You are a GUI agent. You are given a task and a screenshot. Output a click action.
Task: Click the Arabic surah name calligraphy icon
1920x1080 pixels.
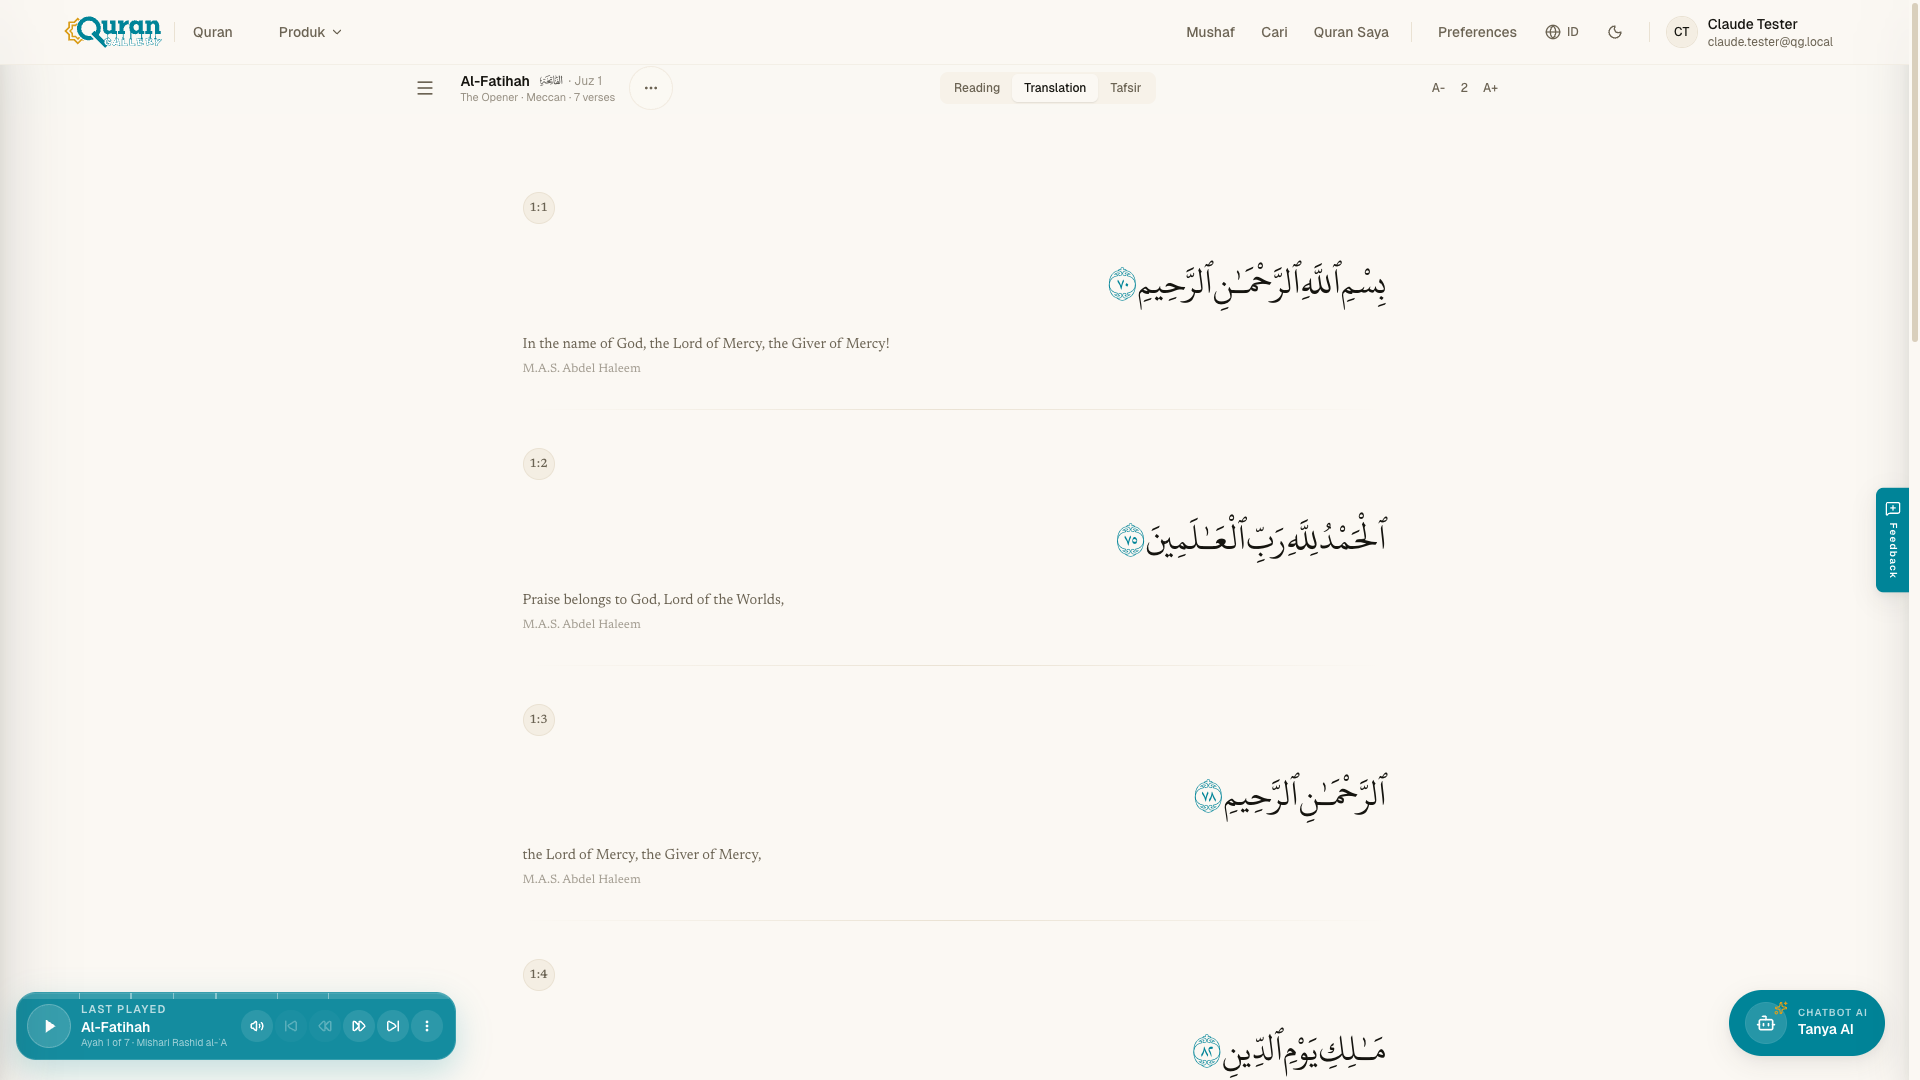[551, 80]
